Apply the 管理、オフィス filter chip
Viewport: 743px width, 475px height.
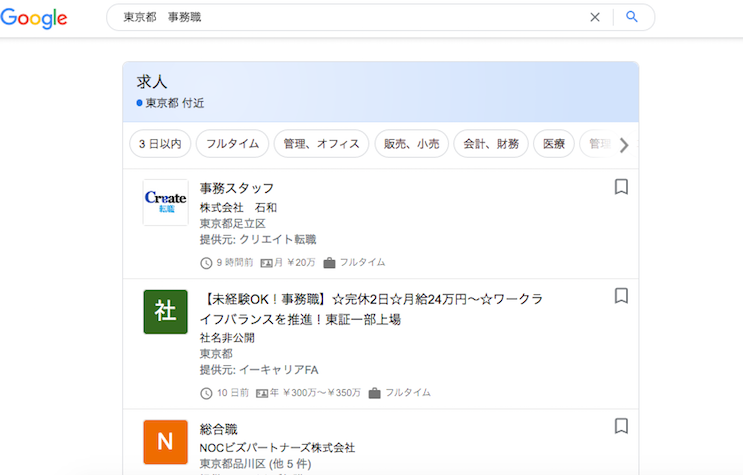[321, 144]
